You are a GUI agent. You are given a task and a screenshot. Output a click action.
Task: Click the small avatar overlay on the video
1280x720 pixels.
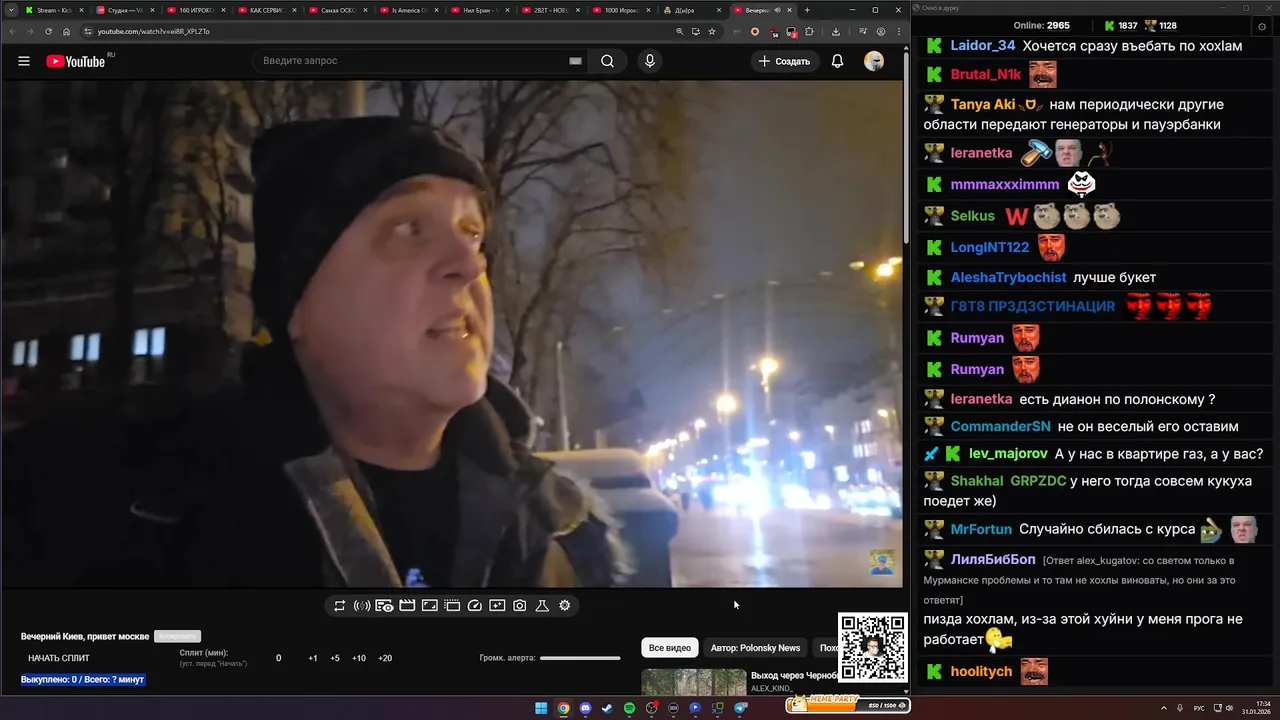pos(881,562)
